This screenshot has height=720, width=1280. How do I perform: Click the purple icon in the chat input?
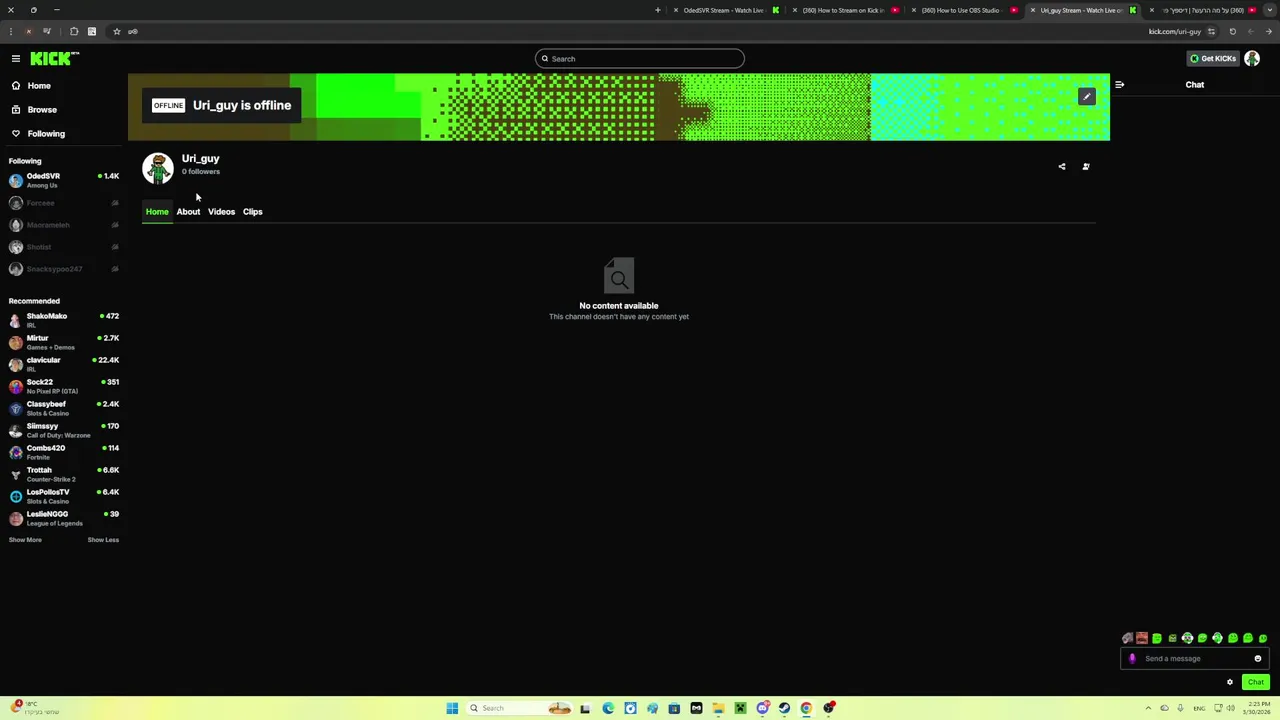1132,659
